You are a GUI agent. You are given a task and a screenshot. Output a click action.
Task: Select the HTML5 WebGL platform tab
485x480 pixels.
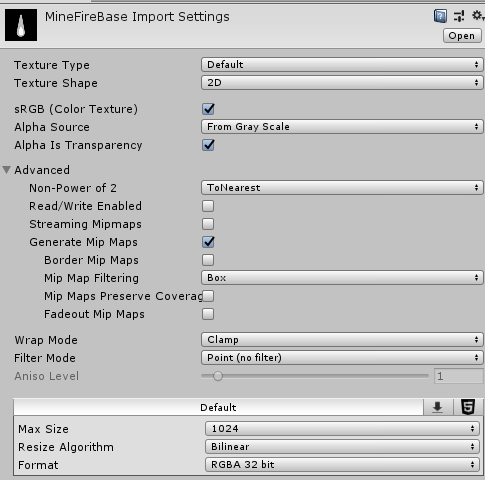pos(468,407)
